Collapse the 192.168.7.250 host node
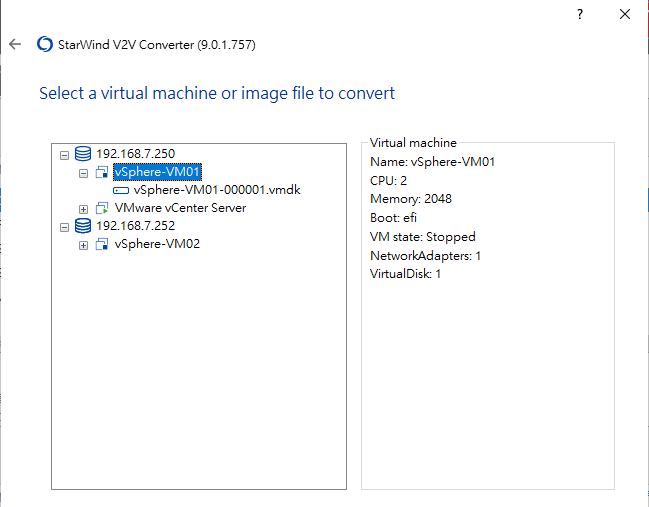The image size is (649, 507). click(65, 155)
